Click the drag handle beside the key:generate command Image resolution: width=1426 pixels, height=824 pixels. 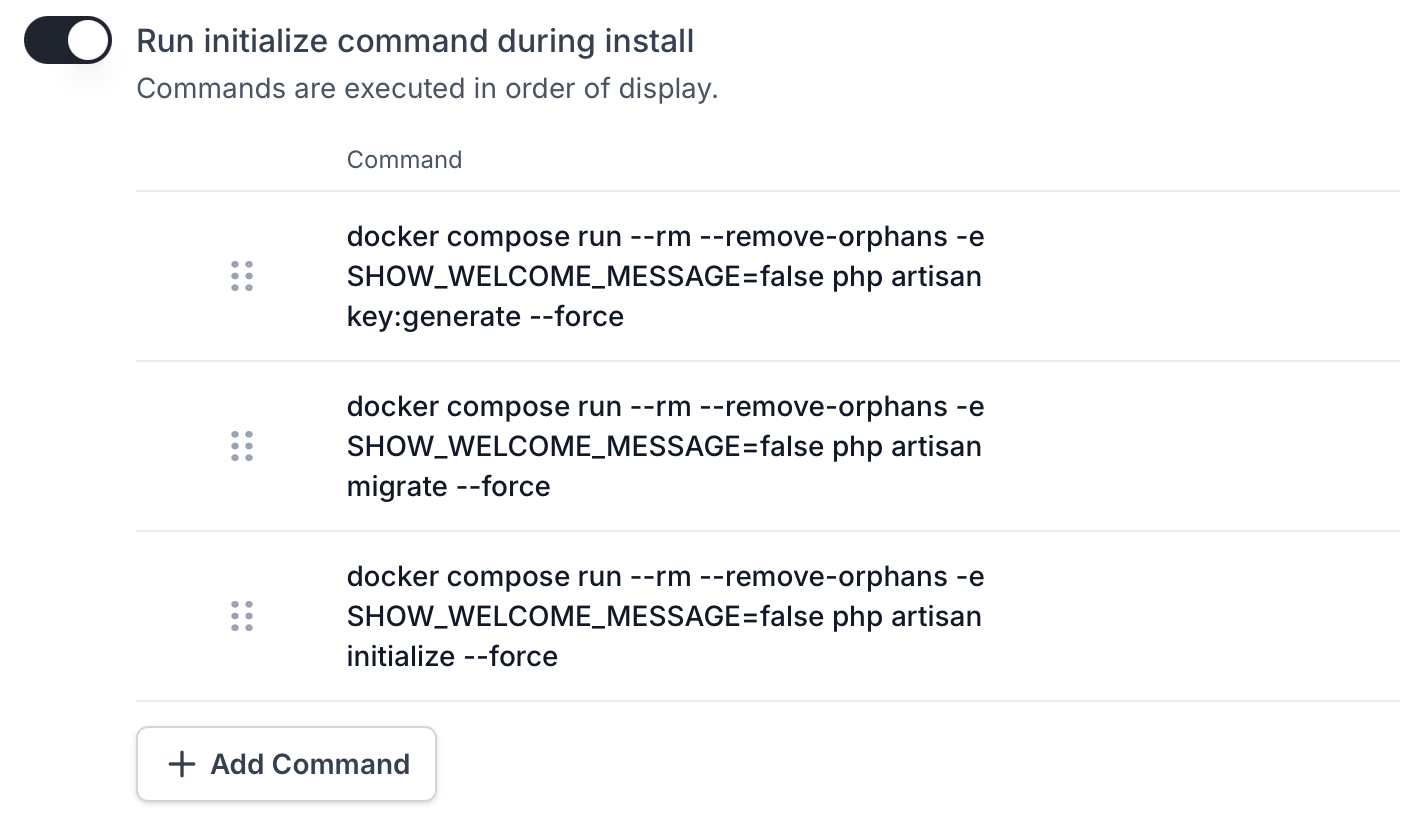(x=241, y=276)
